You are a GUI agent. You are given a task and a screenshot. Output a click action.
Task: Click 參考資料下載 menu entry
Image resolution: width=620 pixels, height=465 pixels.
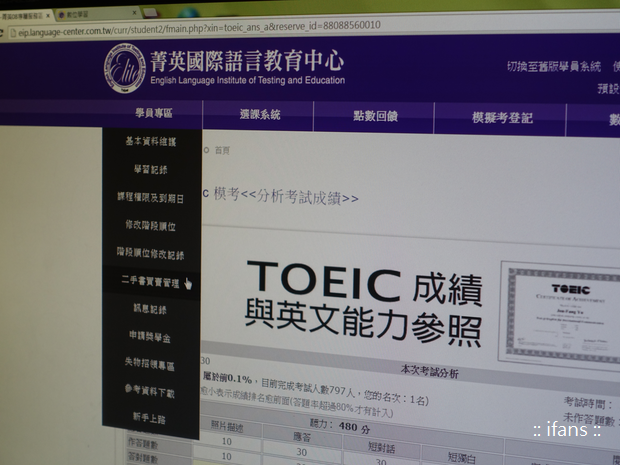tap(150, 391)
